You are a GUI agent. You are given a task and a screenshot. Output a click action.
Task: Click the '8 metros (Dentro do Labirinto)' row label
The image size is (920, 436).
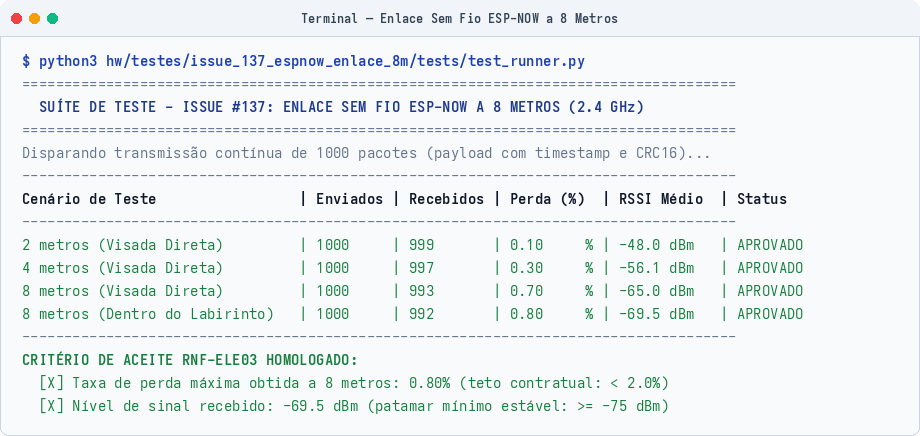[x=148, y=314]
